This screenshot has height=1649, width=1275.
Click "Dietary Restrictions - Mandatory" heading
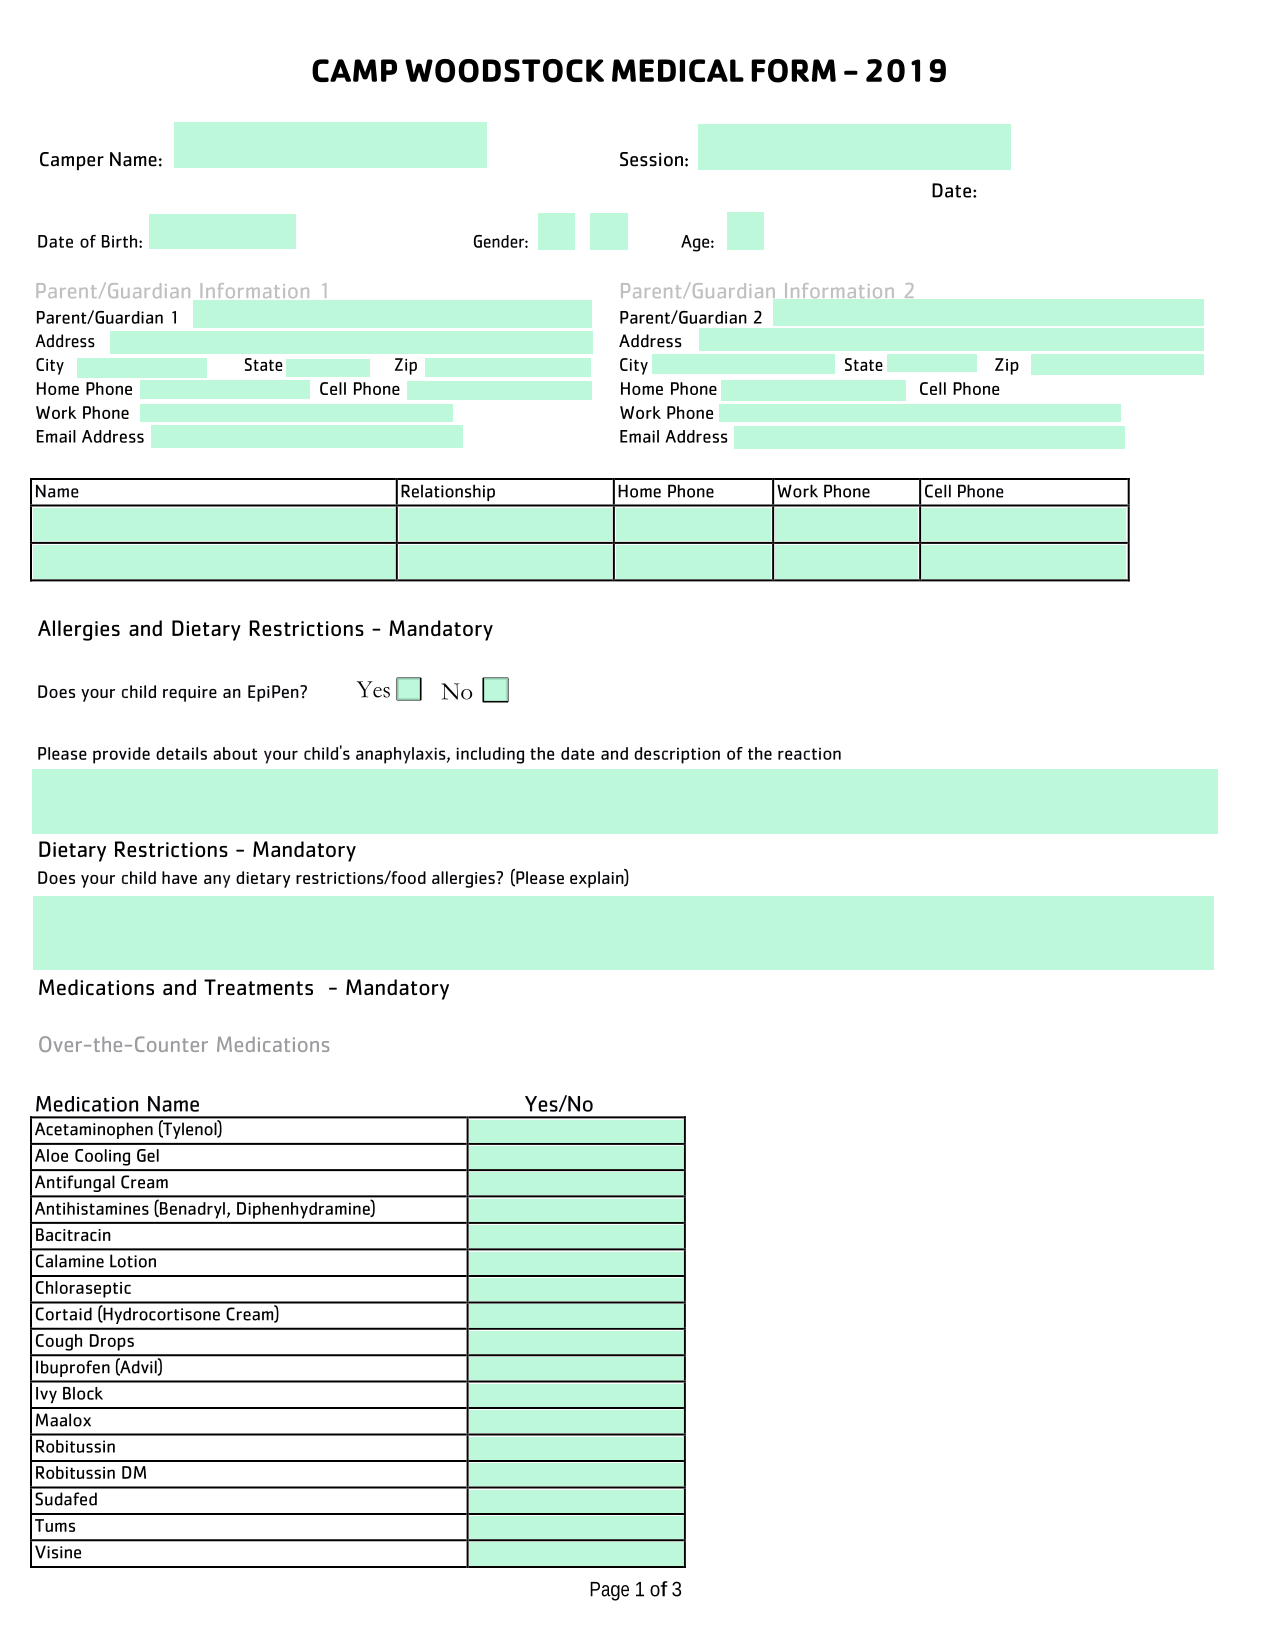tap(197, 850)
